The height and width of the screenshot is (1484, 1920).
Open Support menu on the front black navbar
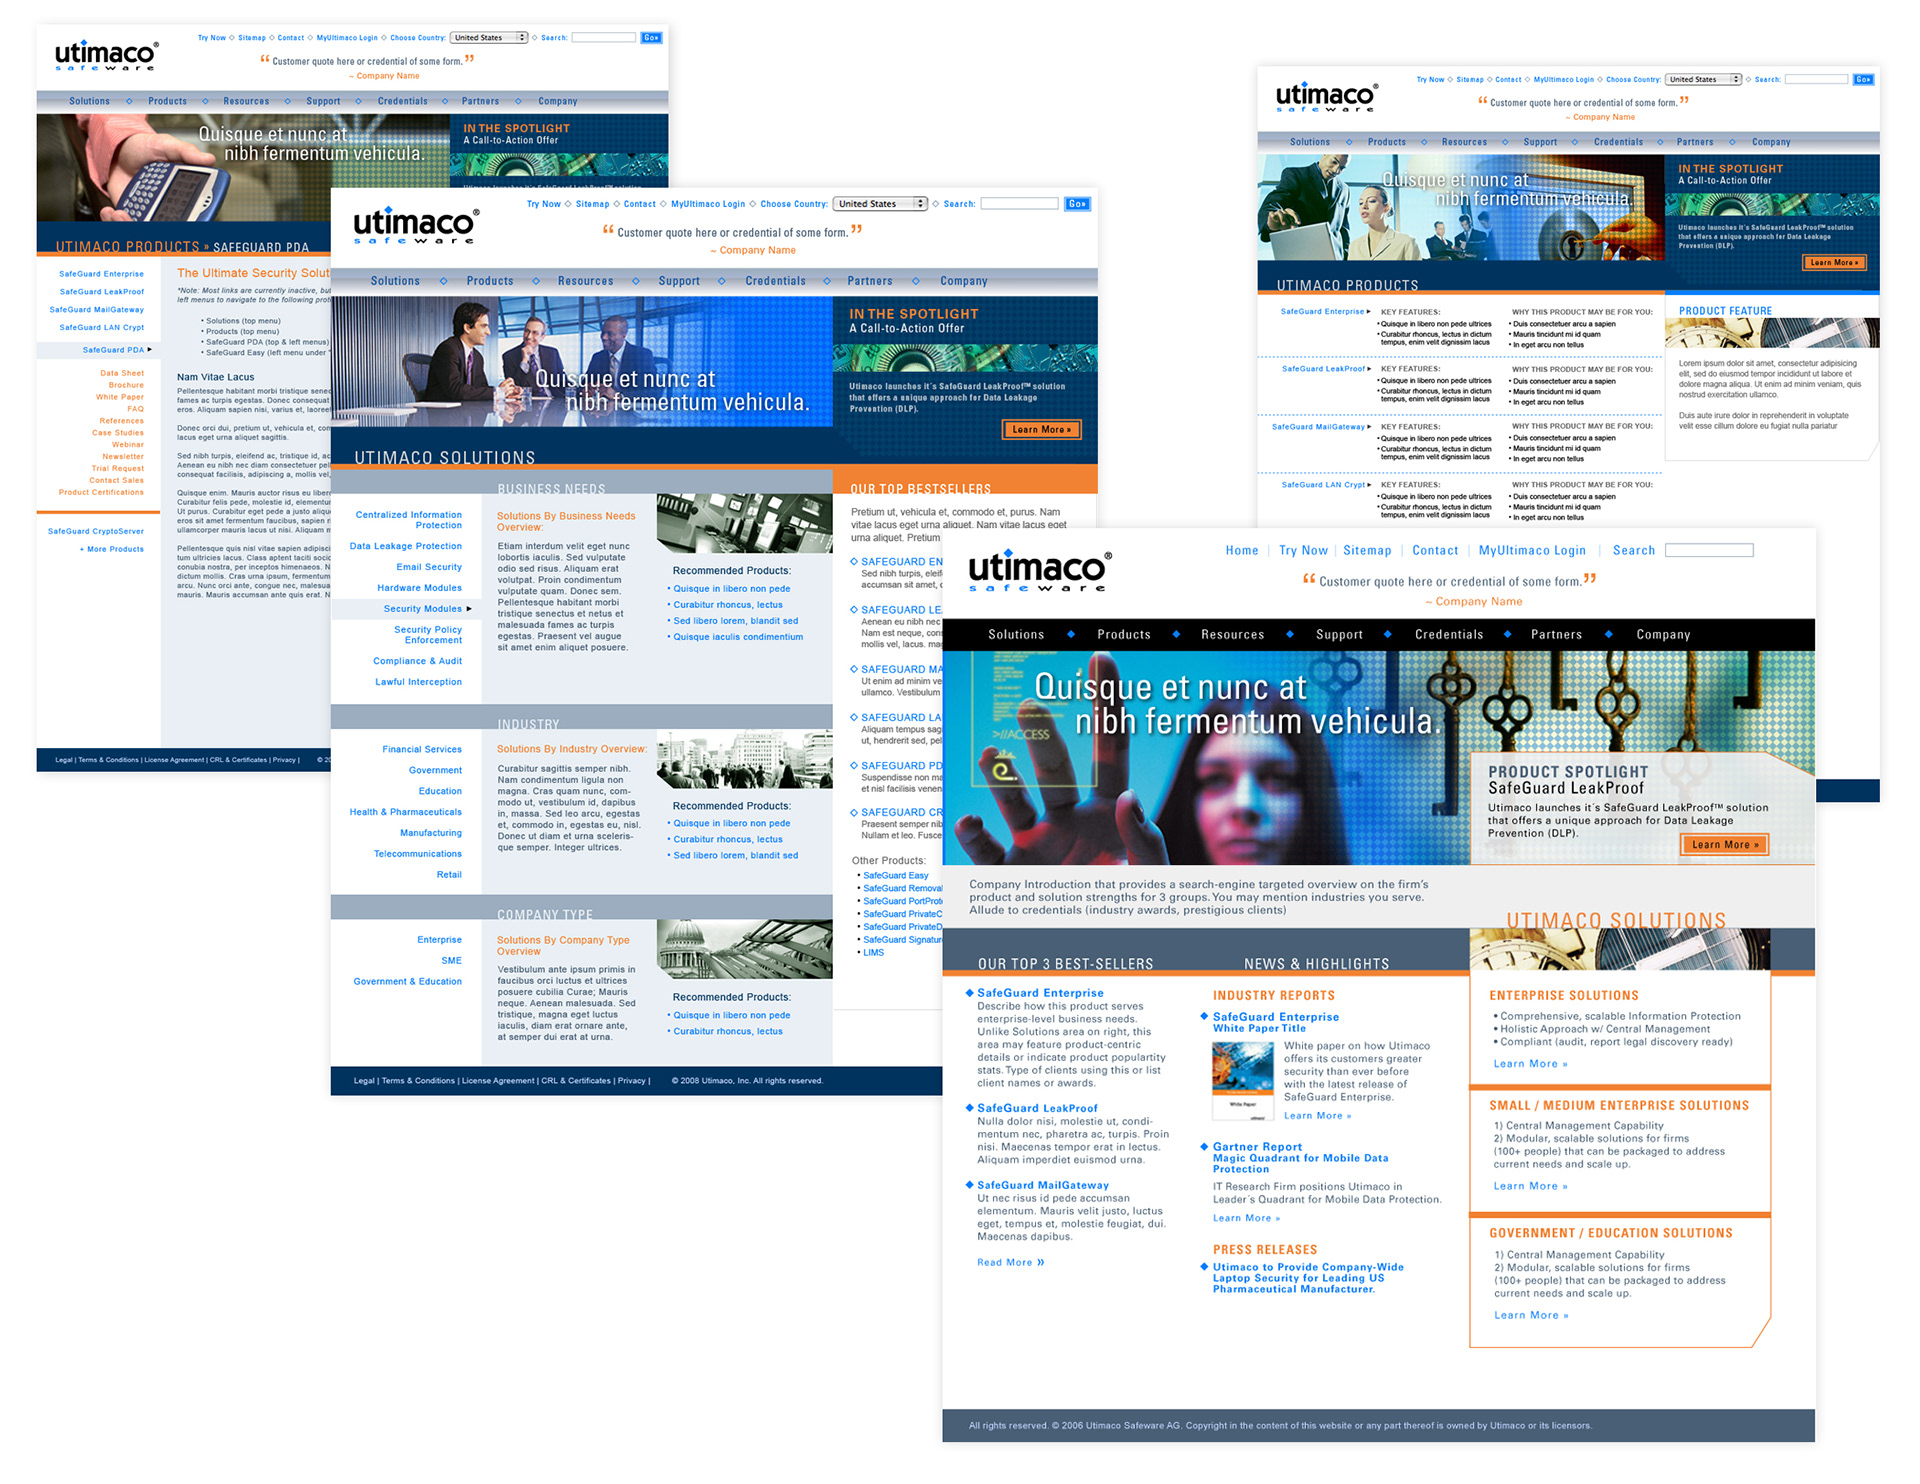pyautogui.click(x=1339, y=635)
